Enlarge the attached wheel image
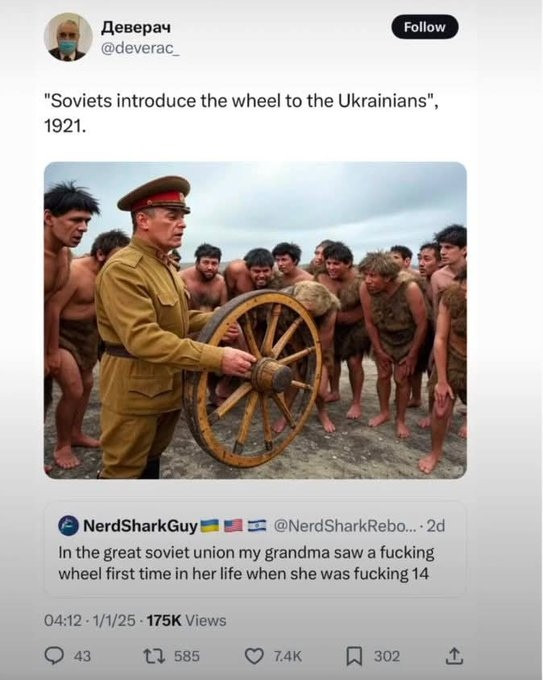 click(255, 320)
